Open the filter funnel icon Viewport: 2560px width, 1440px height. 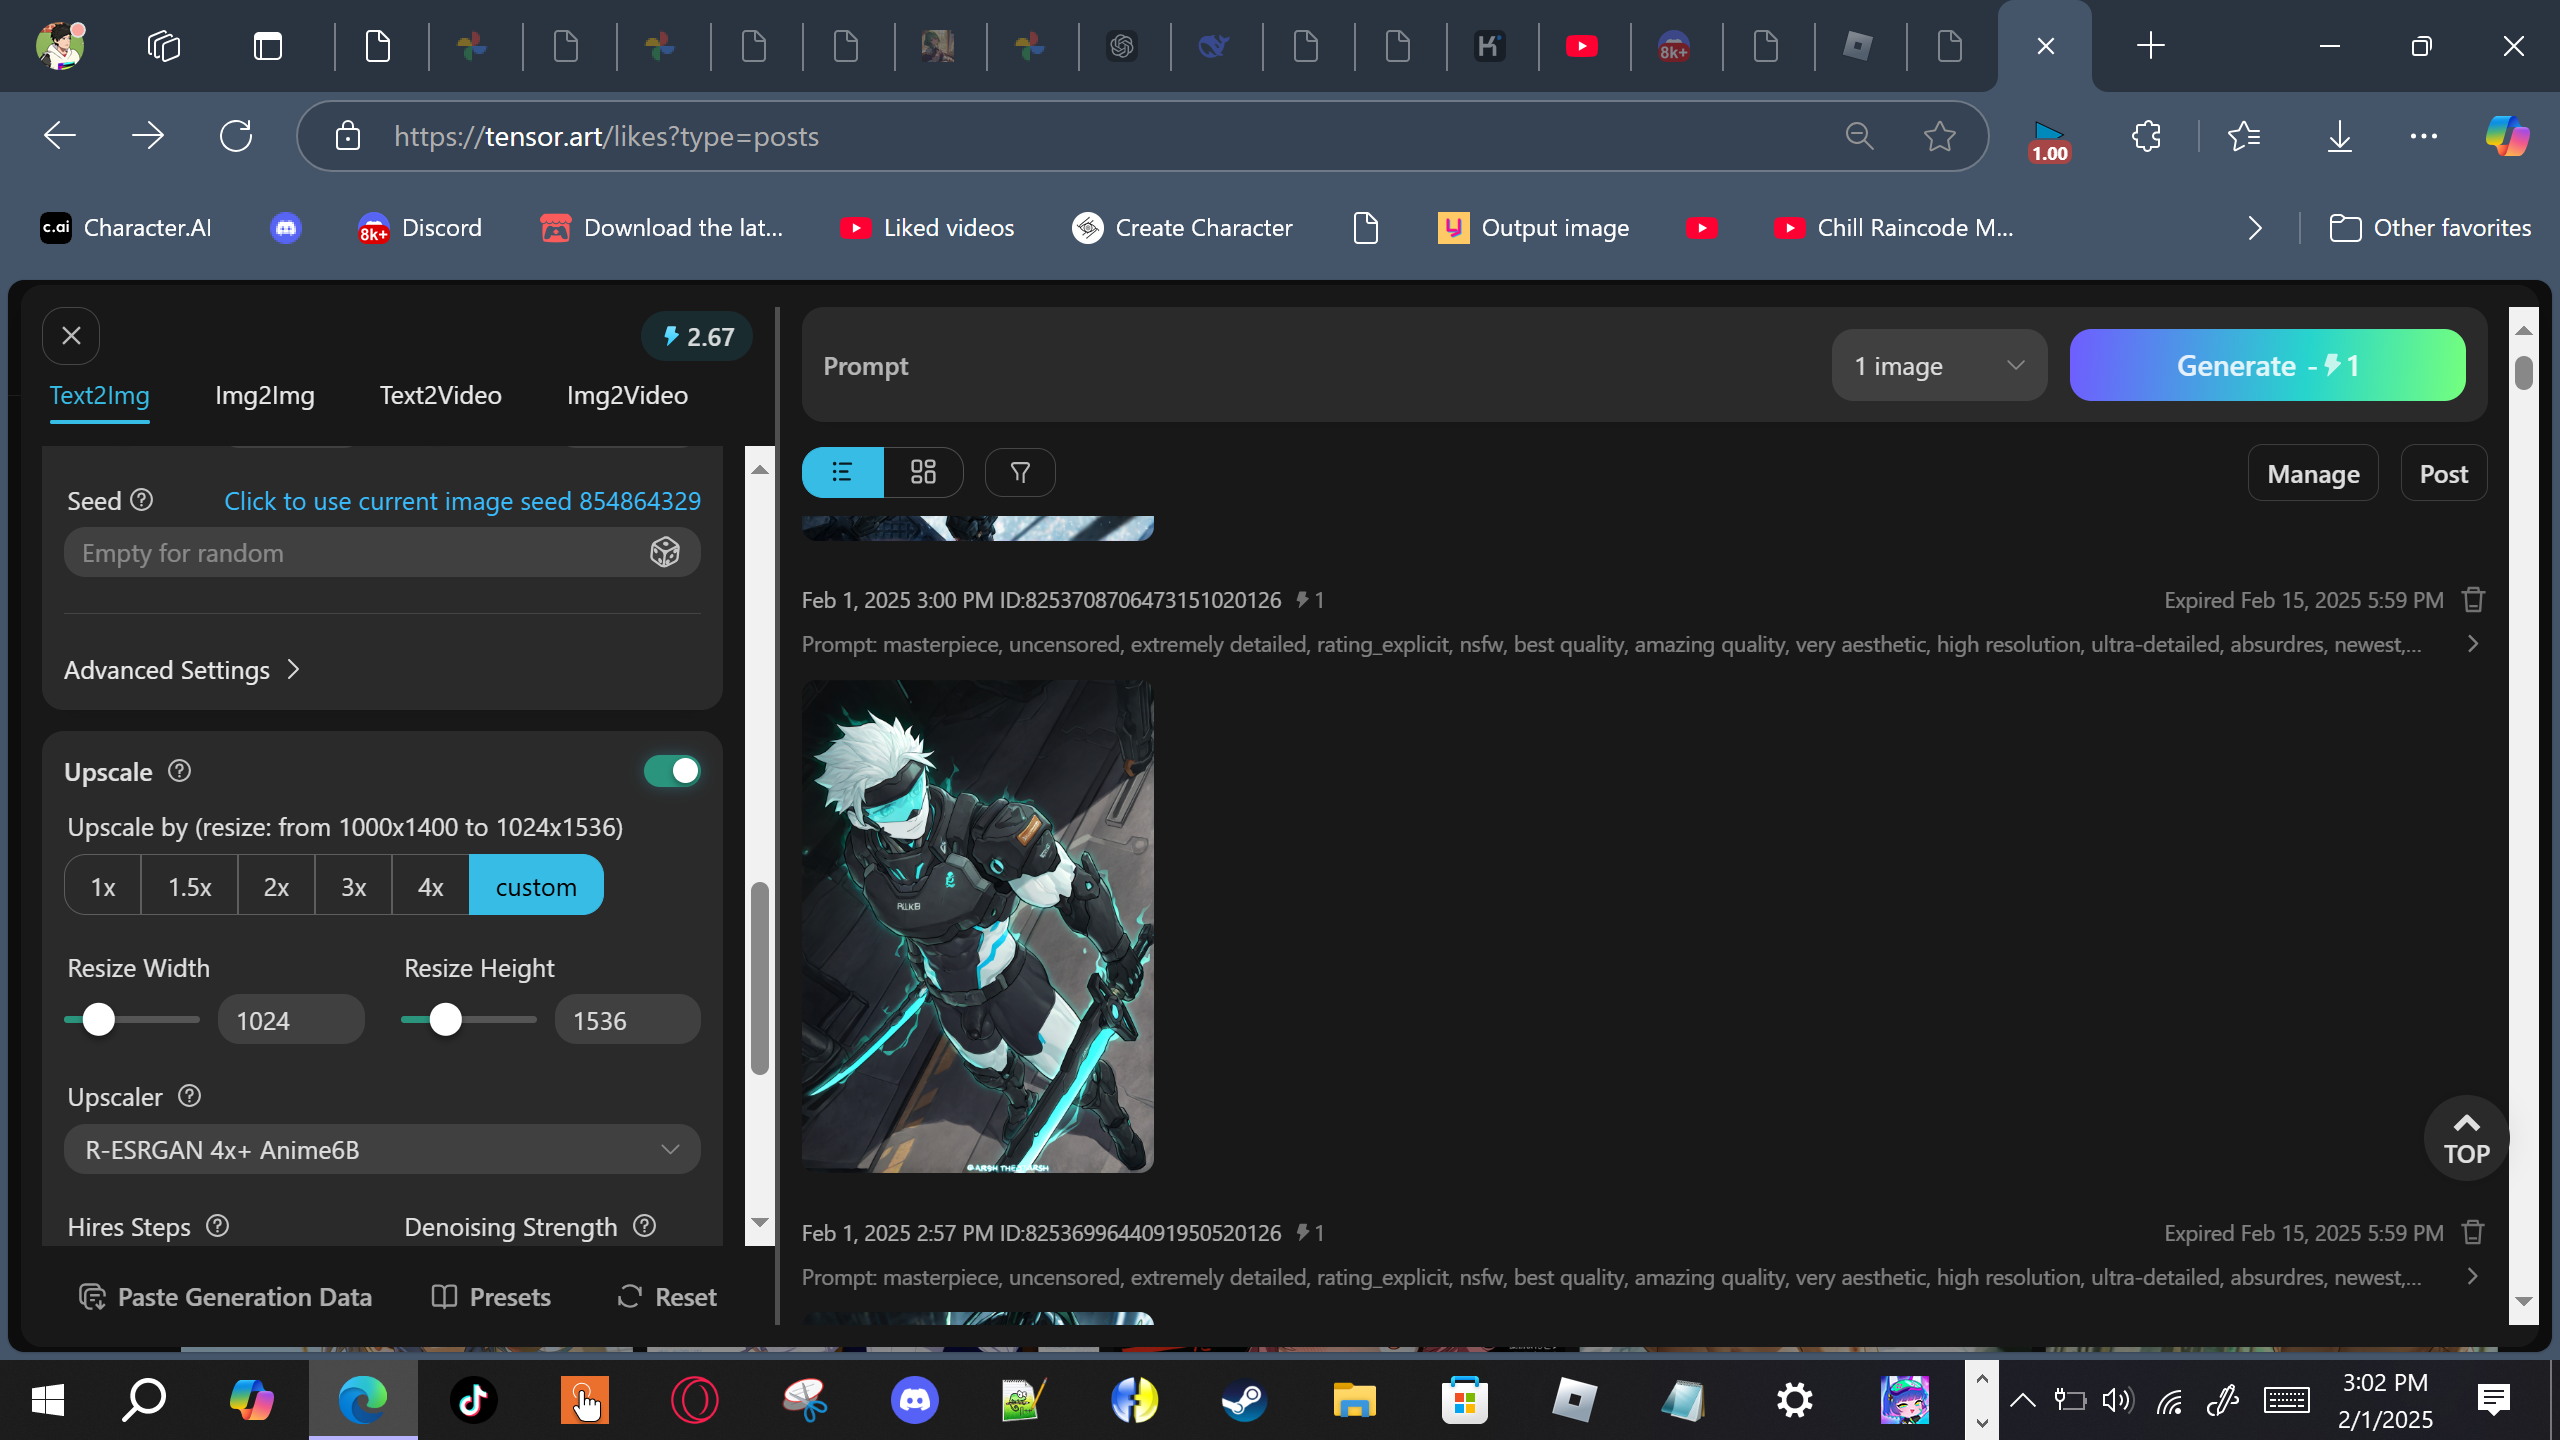coord(1020,472)
